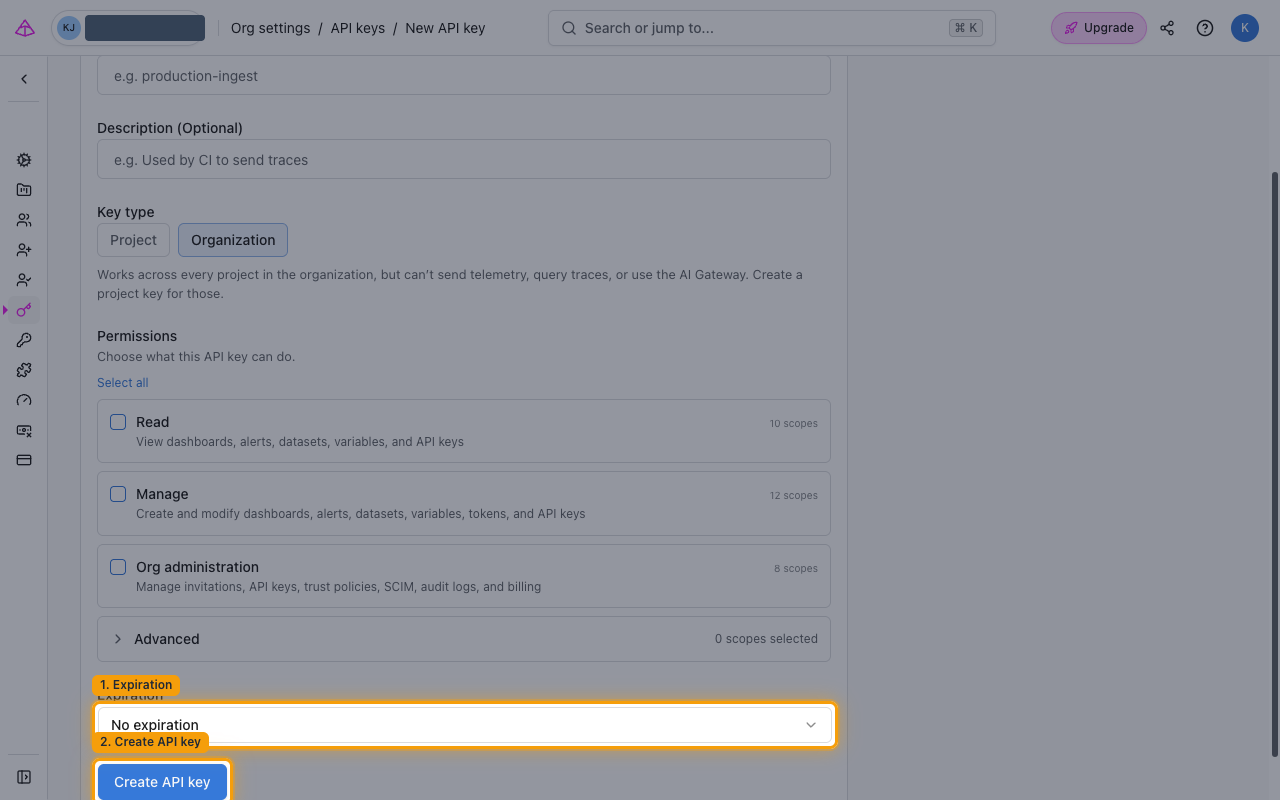The image size is (1280, 800).
Task: Click the Org settings breadcrumb
Action: (270, 28)
